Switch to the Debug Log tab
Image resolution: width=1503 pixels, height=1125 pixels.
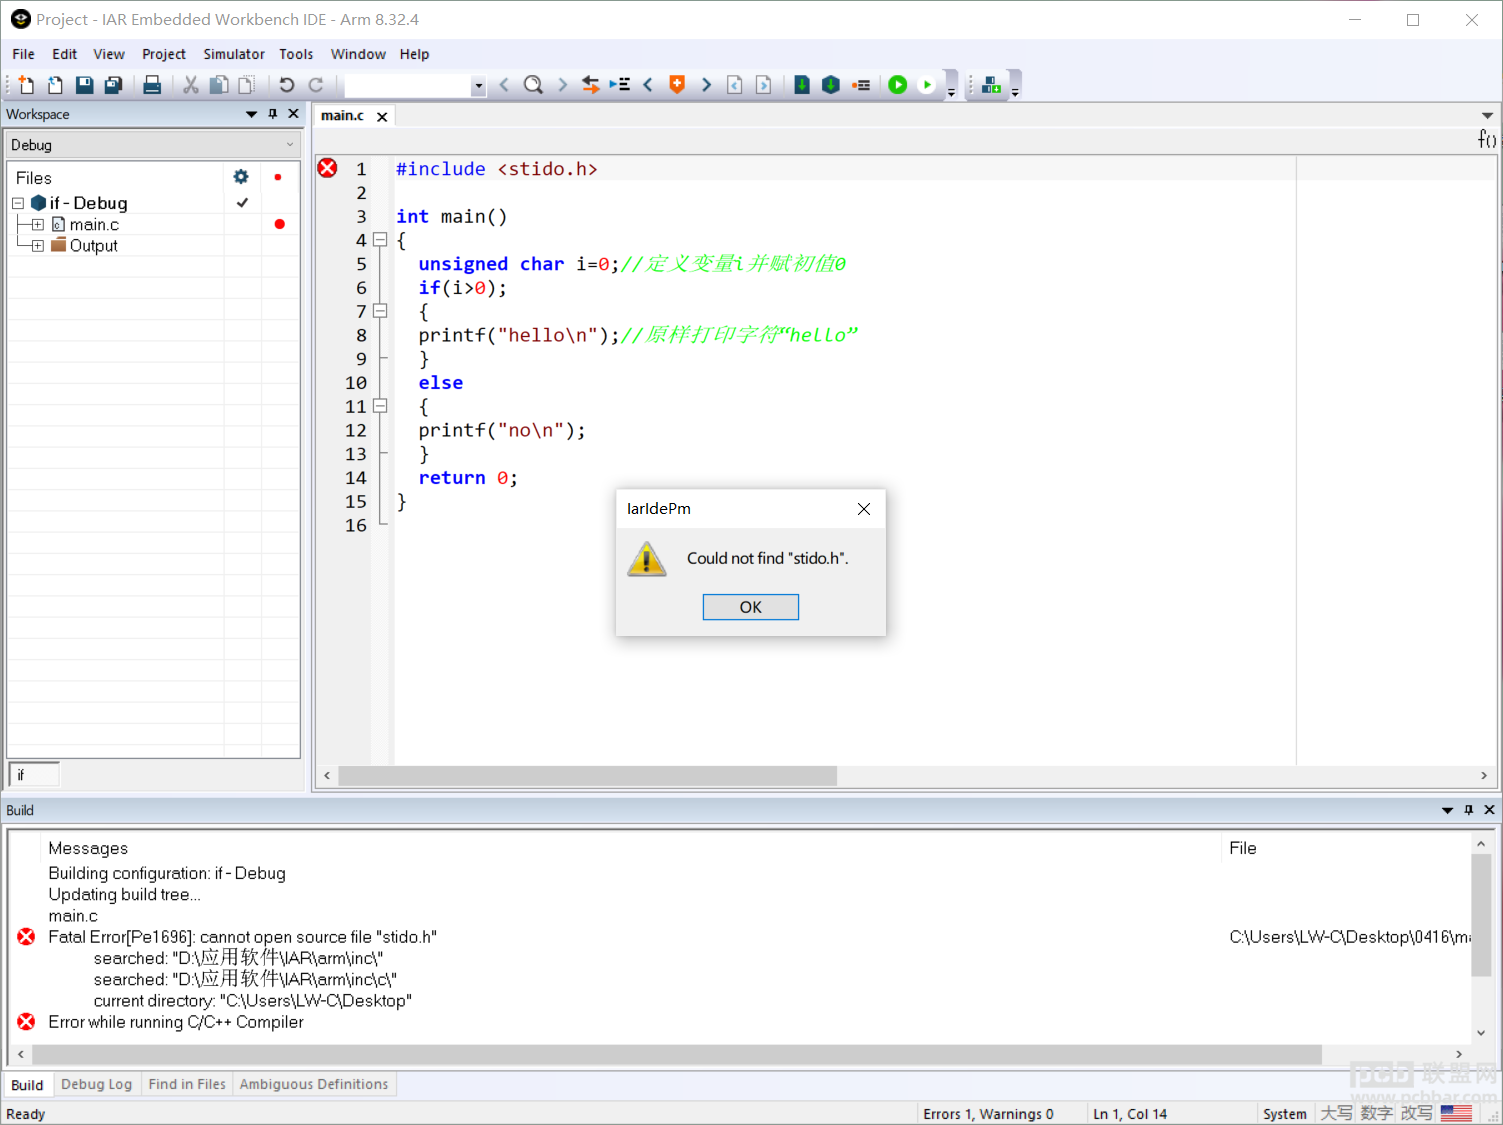(96, 1084)
